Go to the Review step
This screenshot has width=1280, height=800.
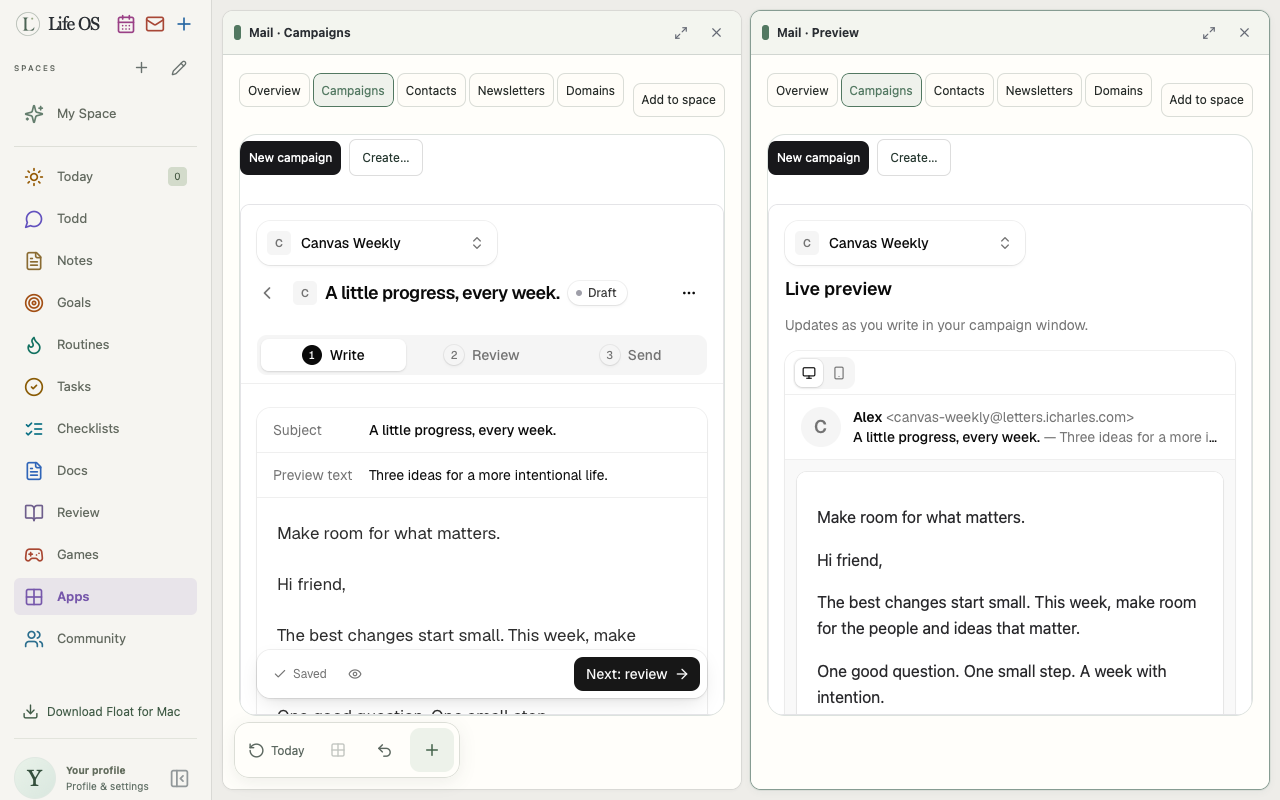[482, 355]
